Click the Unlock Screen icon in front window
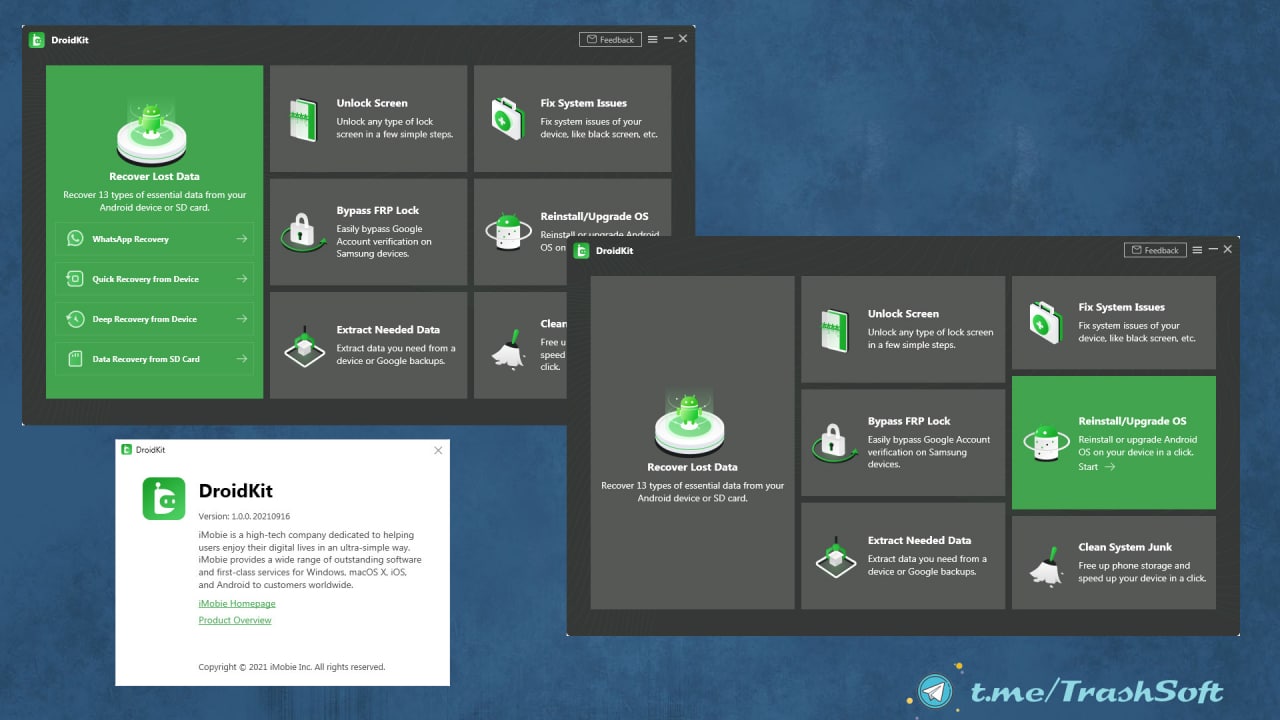The image size is (1280, 720). point(834,330)
